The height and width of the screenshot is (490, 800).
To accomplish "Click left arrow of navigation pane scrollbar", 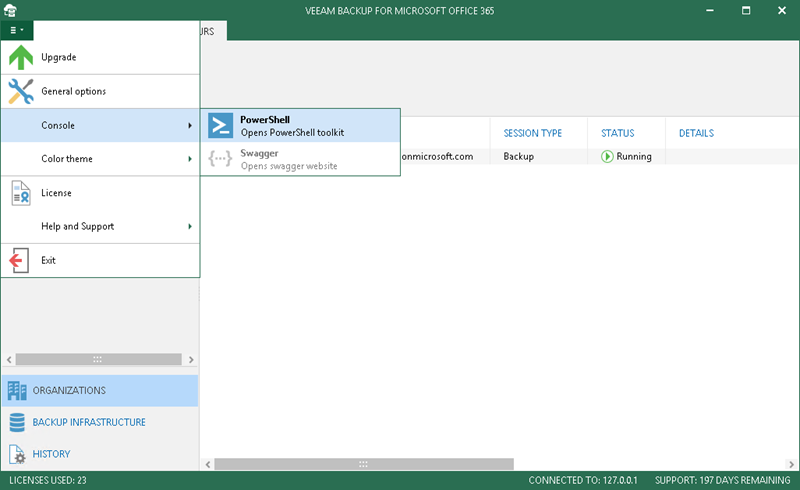I will tap(9, 360).
